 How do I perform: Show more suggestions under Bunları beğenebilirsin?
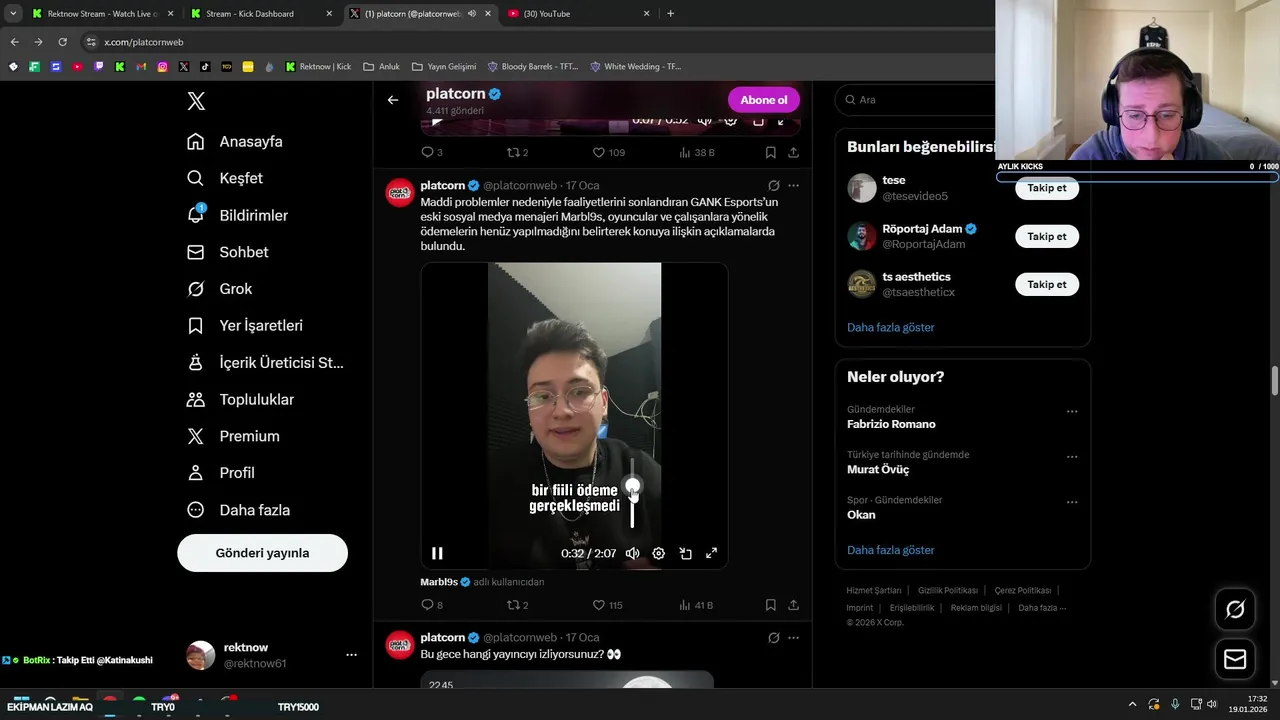[891, 327]
